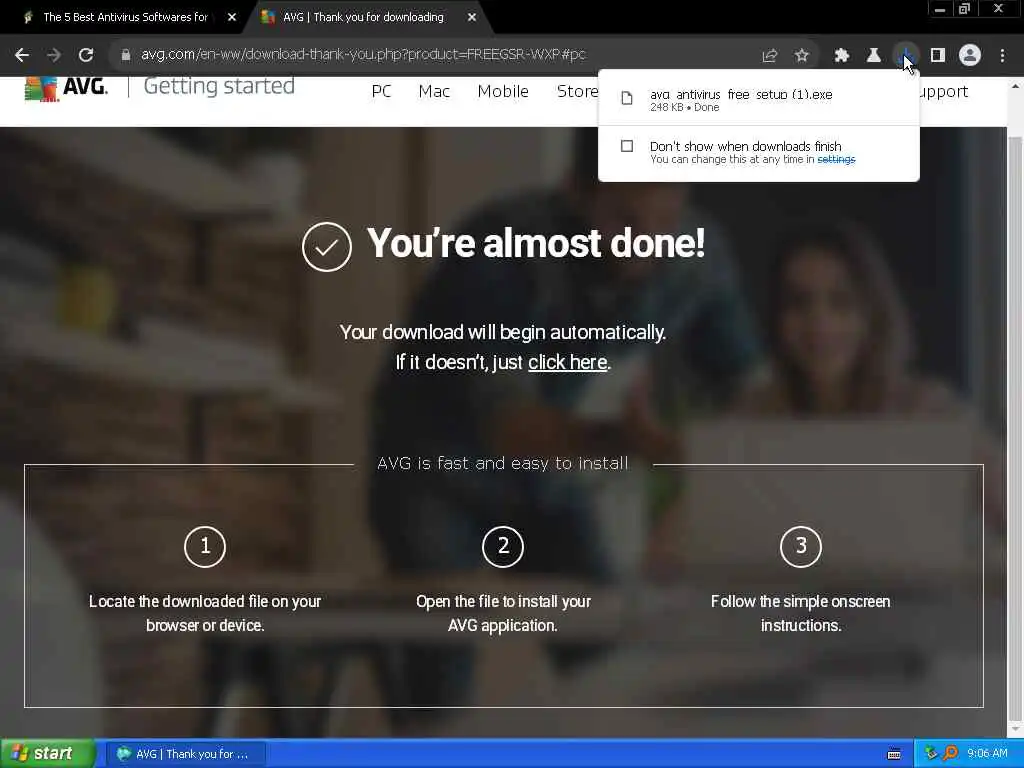1024x768 pixels.
Task: Open the 'settings' link in downloads popup
Action: [836, 159]
